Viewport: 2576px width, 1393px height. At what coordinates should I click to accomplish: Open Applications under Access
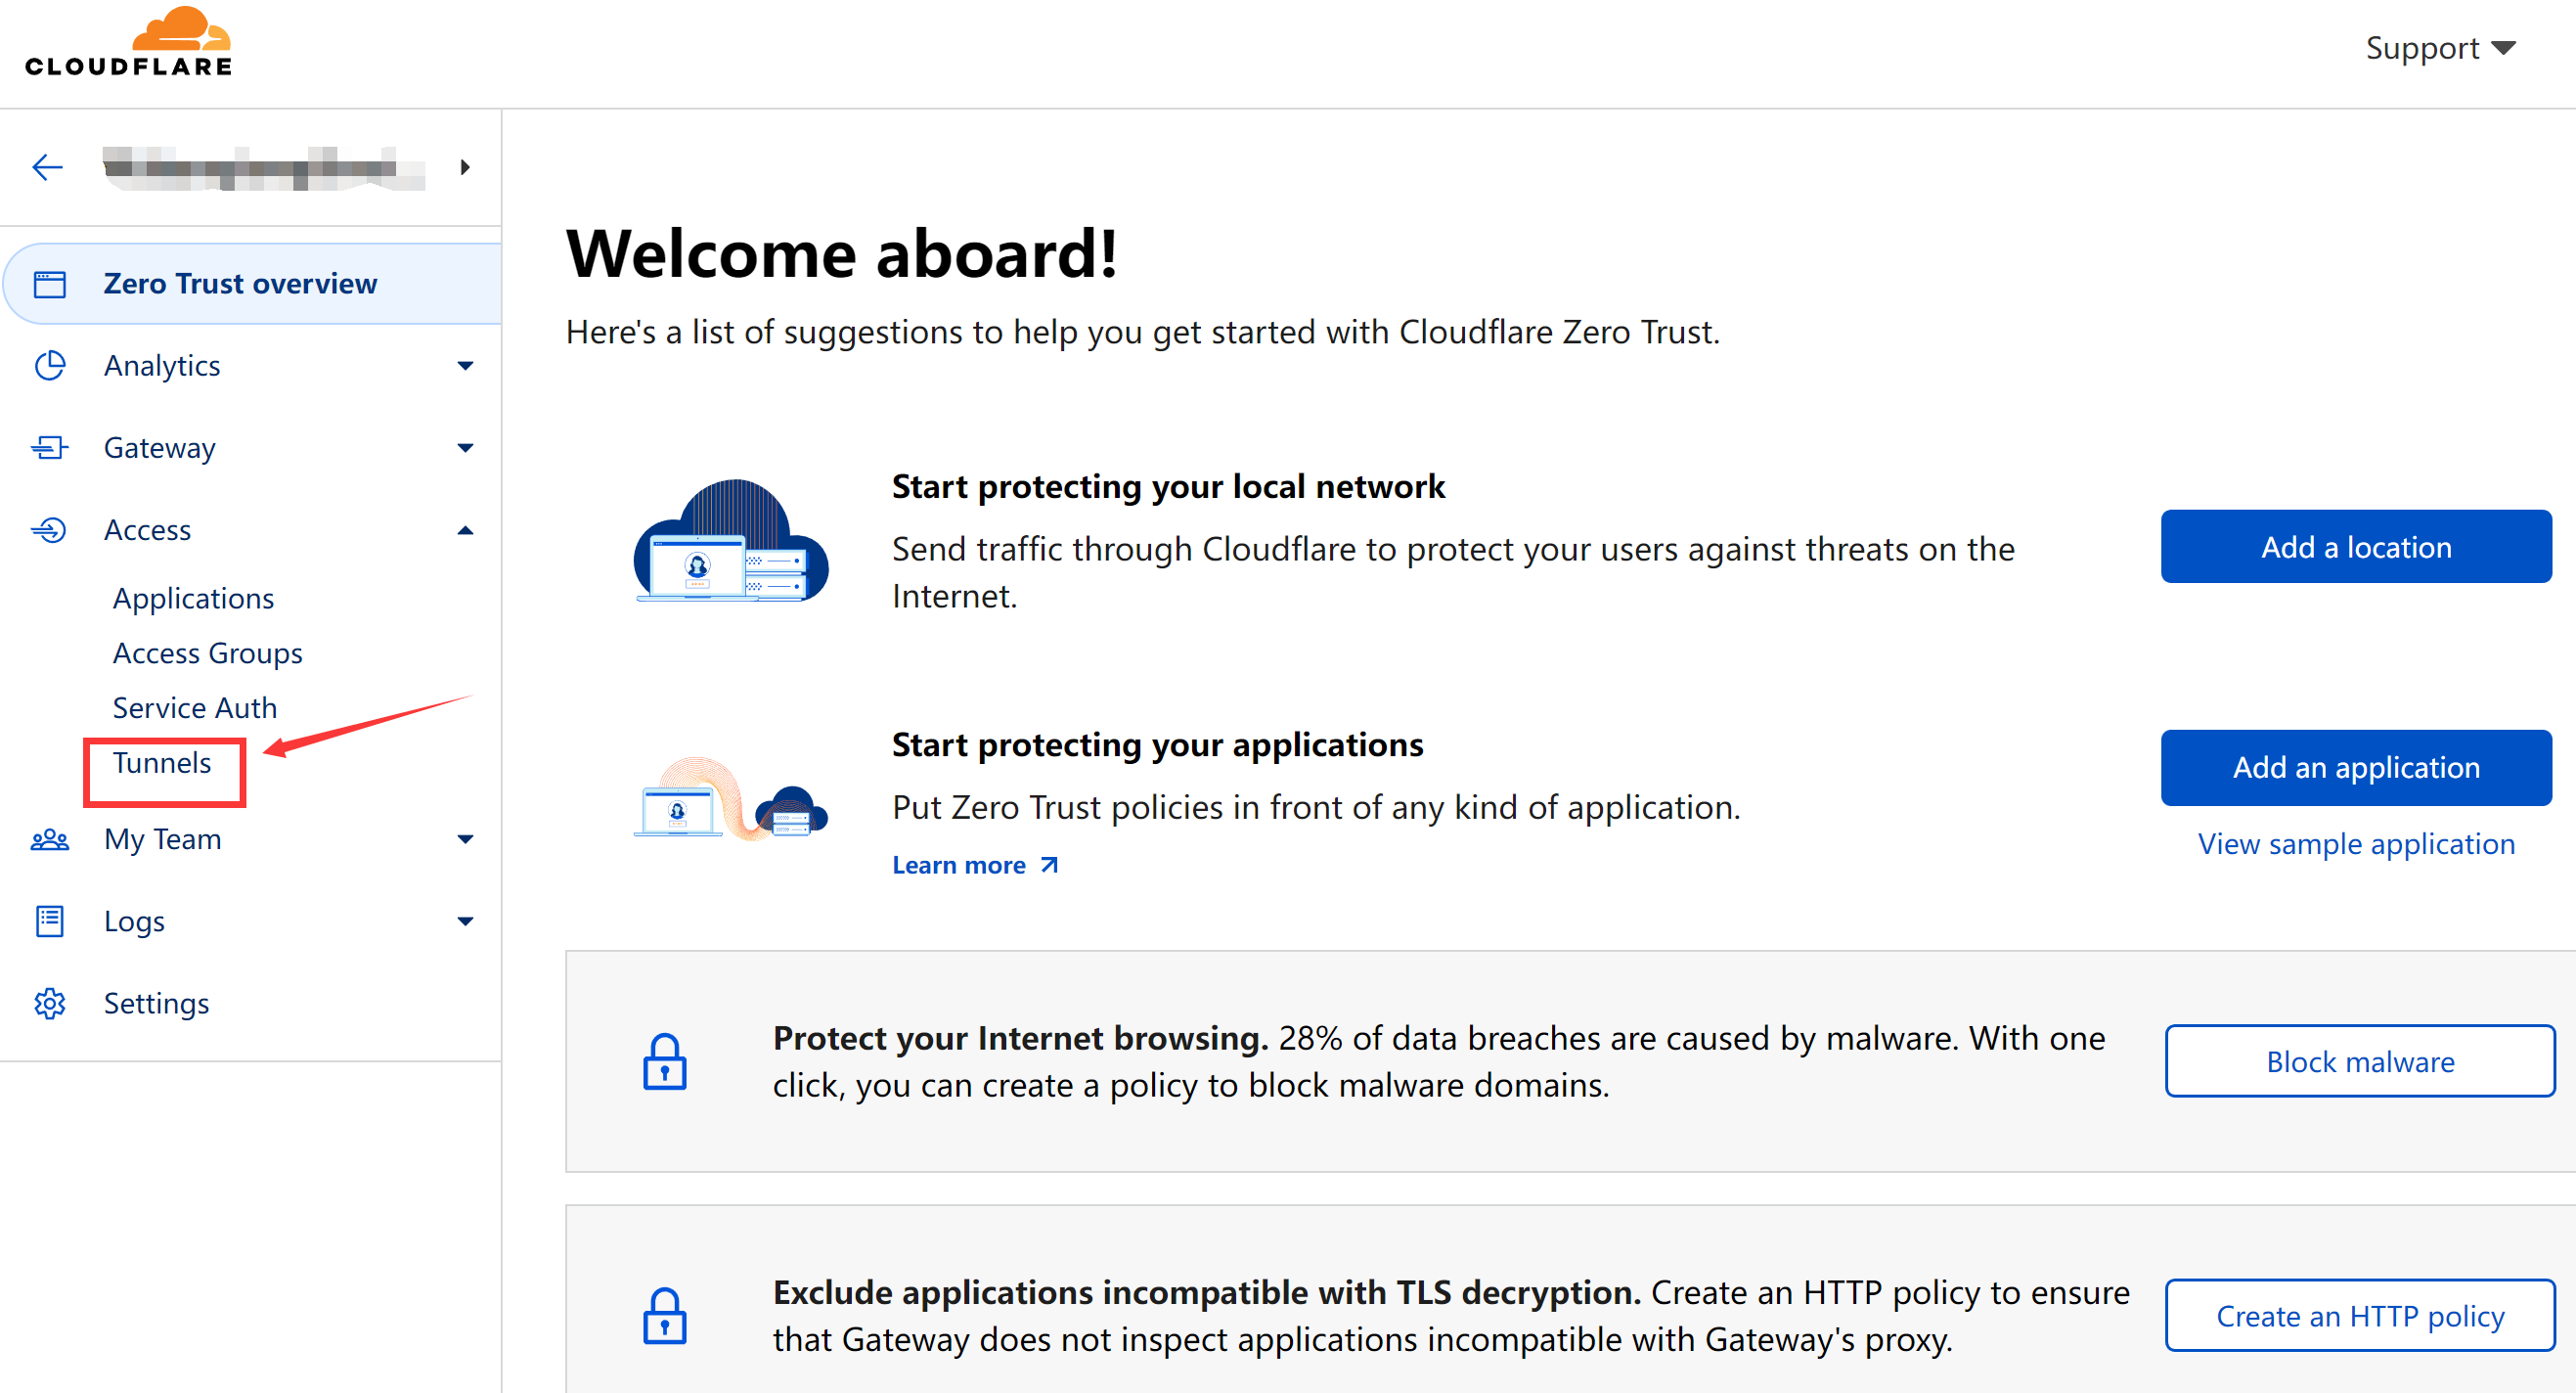pos(193,598)
